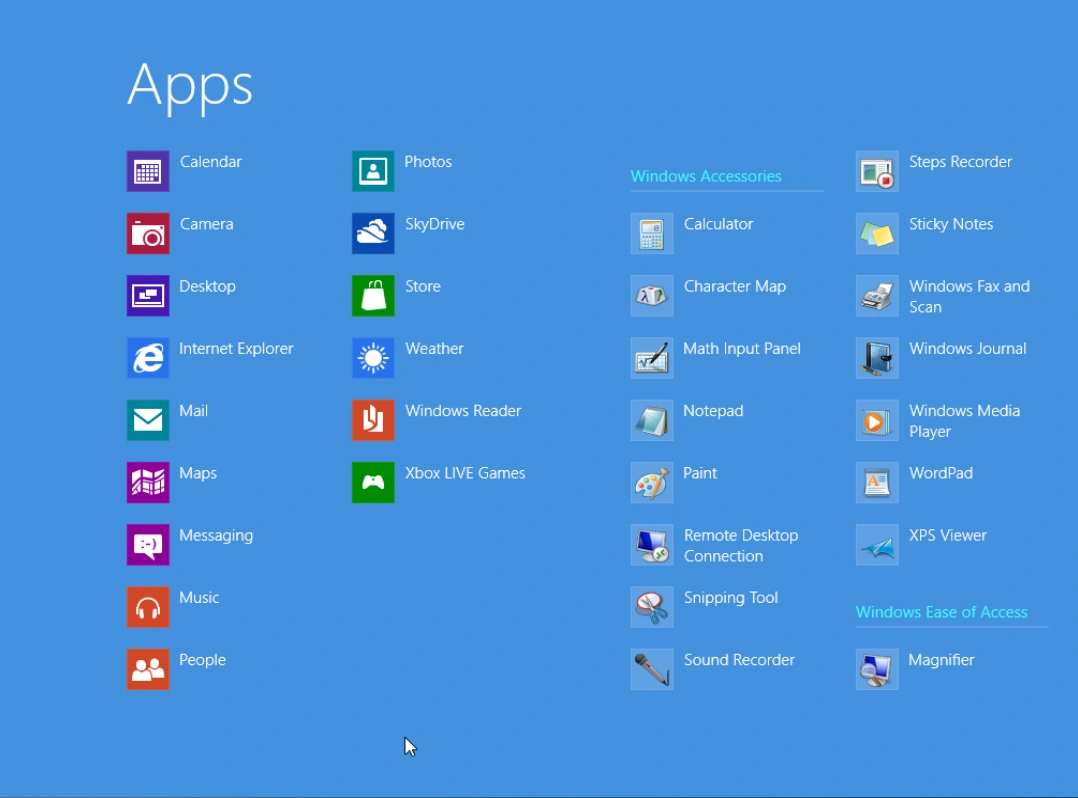Launch the Steps Recorder icon

[x=877, y=171]
